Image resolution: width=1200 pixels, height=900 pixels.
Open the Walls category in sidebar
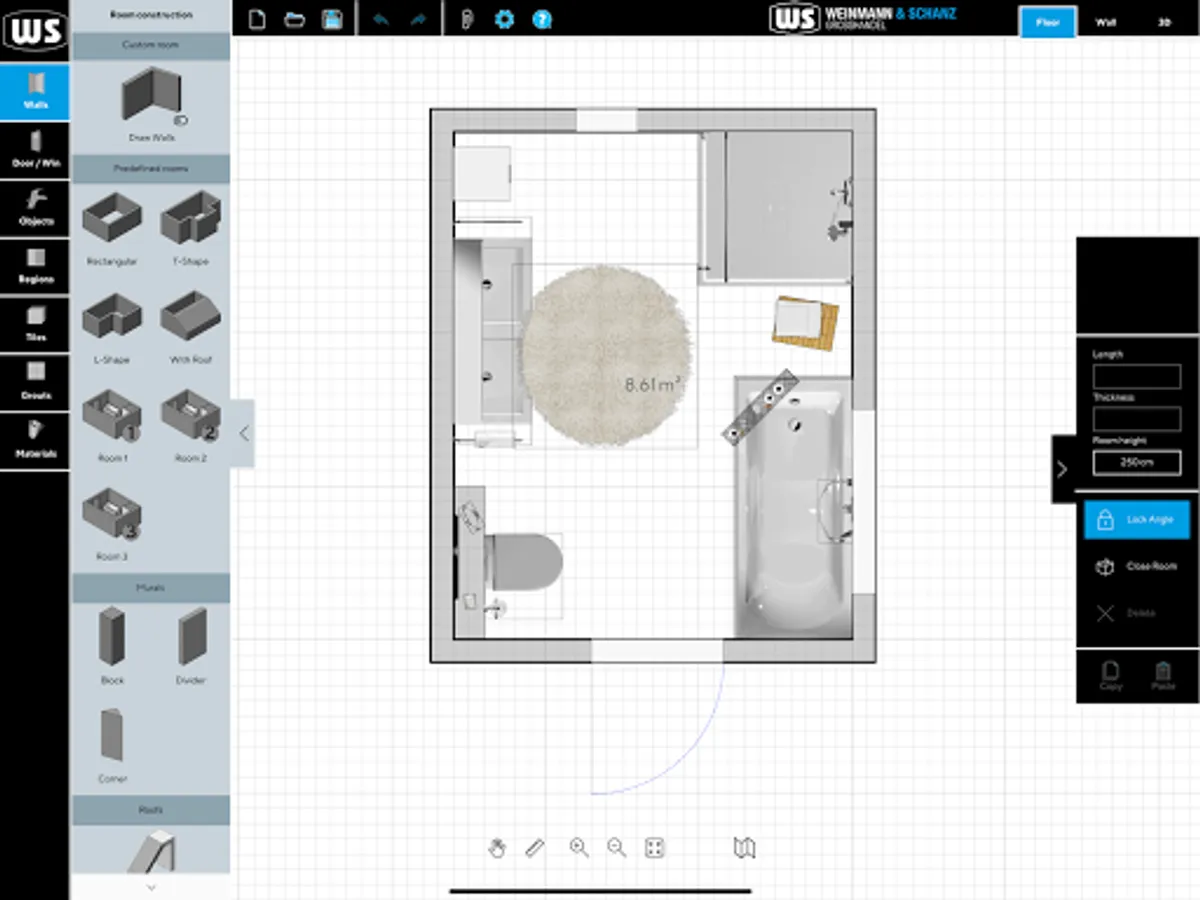click(x=35, y=91)
